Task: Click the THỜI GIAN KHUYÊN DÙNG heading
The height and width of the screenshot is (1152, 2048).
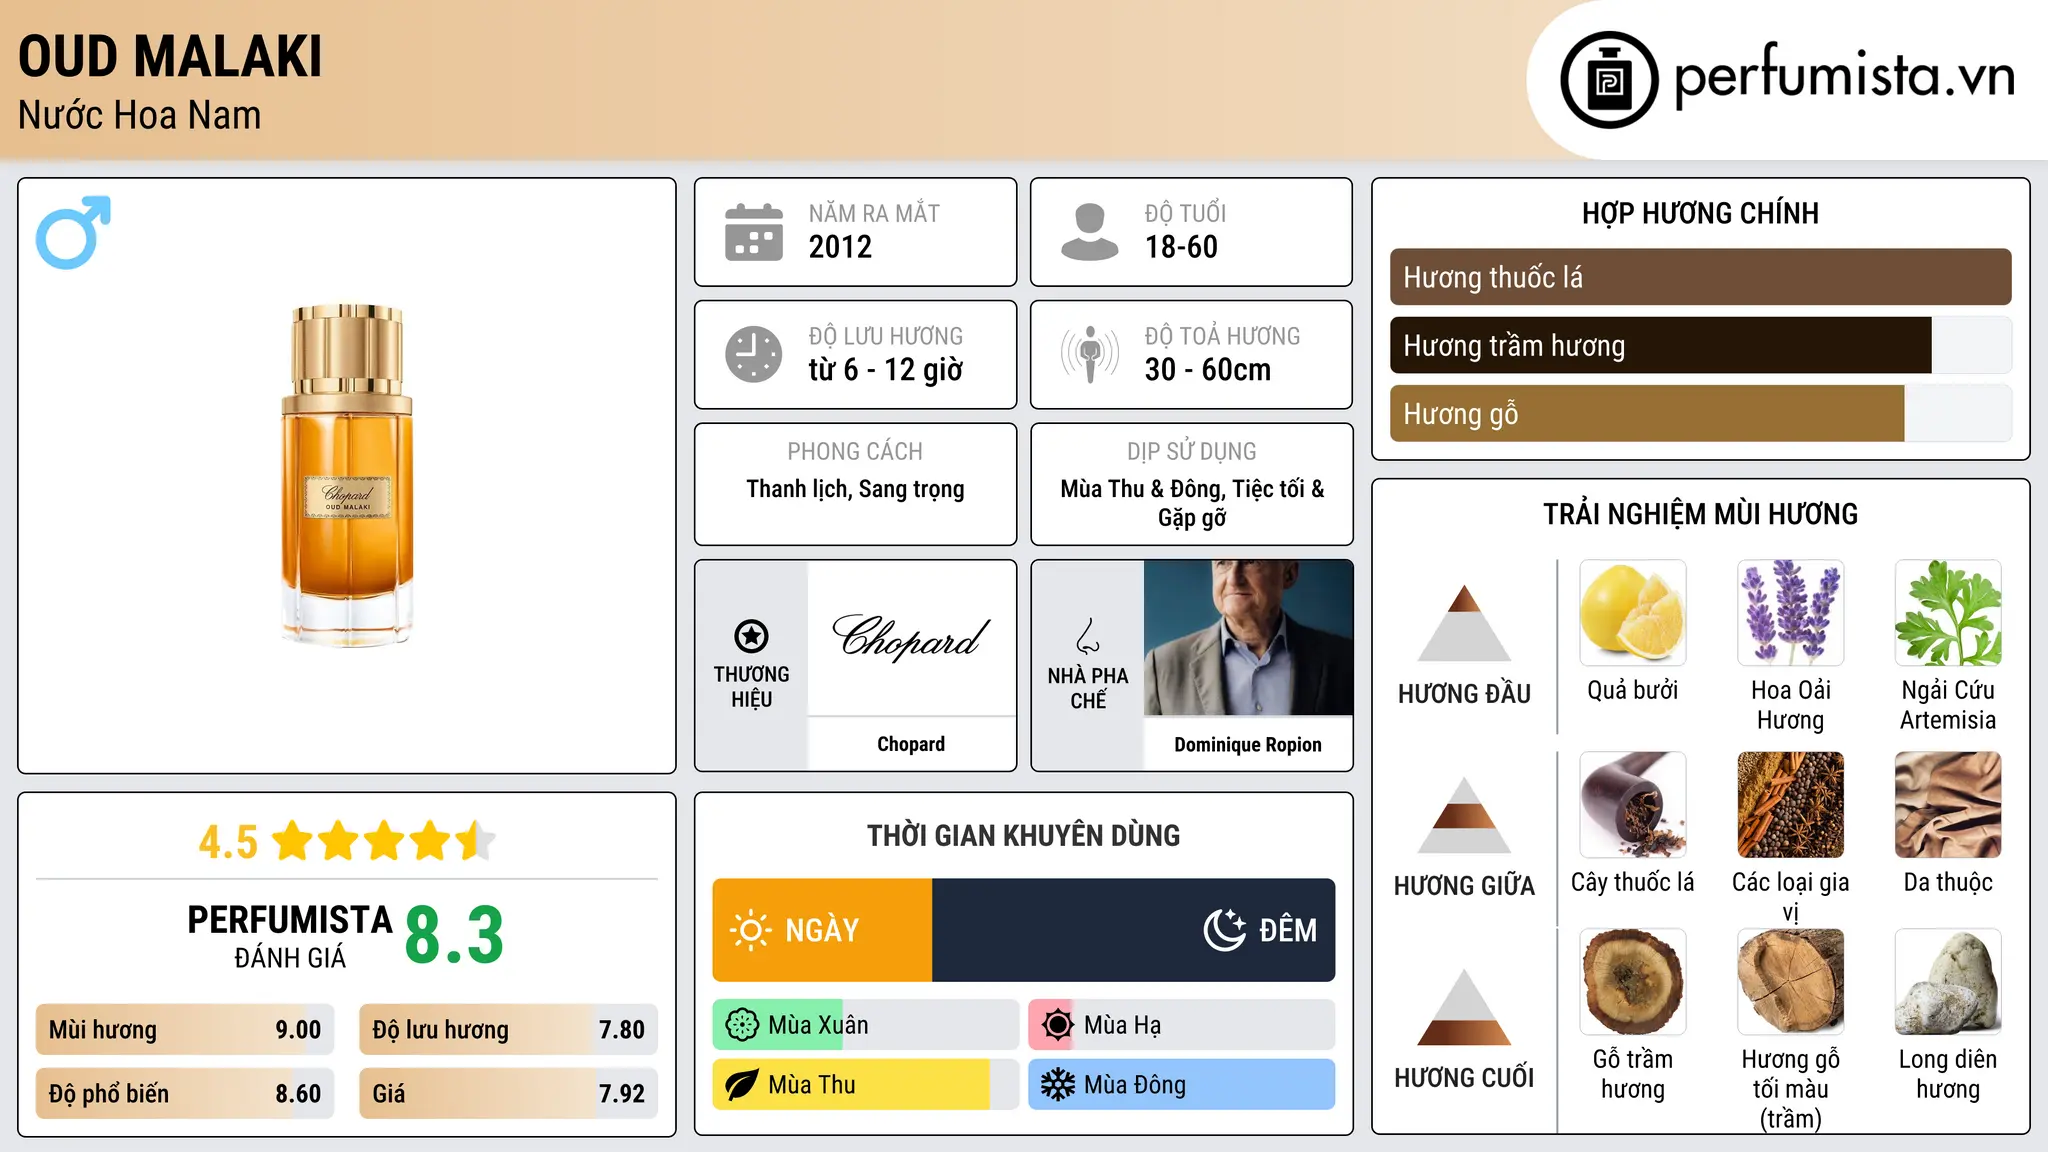Action: [1023, 835]
